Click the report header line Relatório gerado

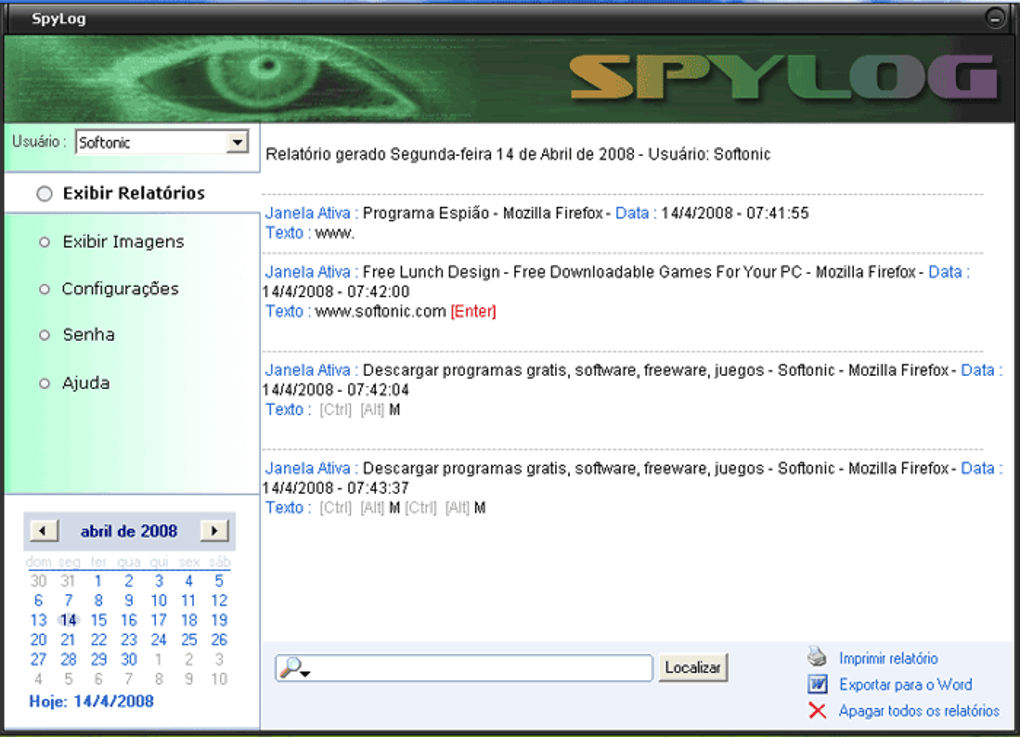pos(518,154)
